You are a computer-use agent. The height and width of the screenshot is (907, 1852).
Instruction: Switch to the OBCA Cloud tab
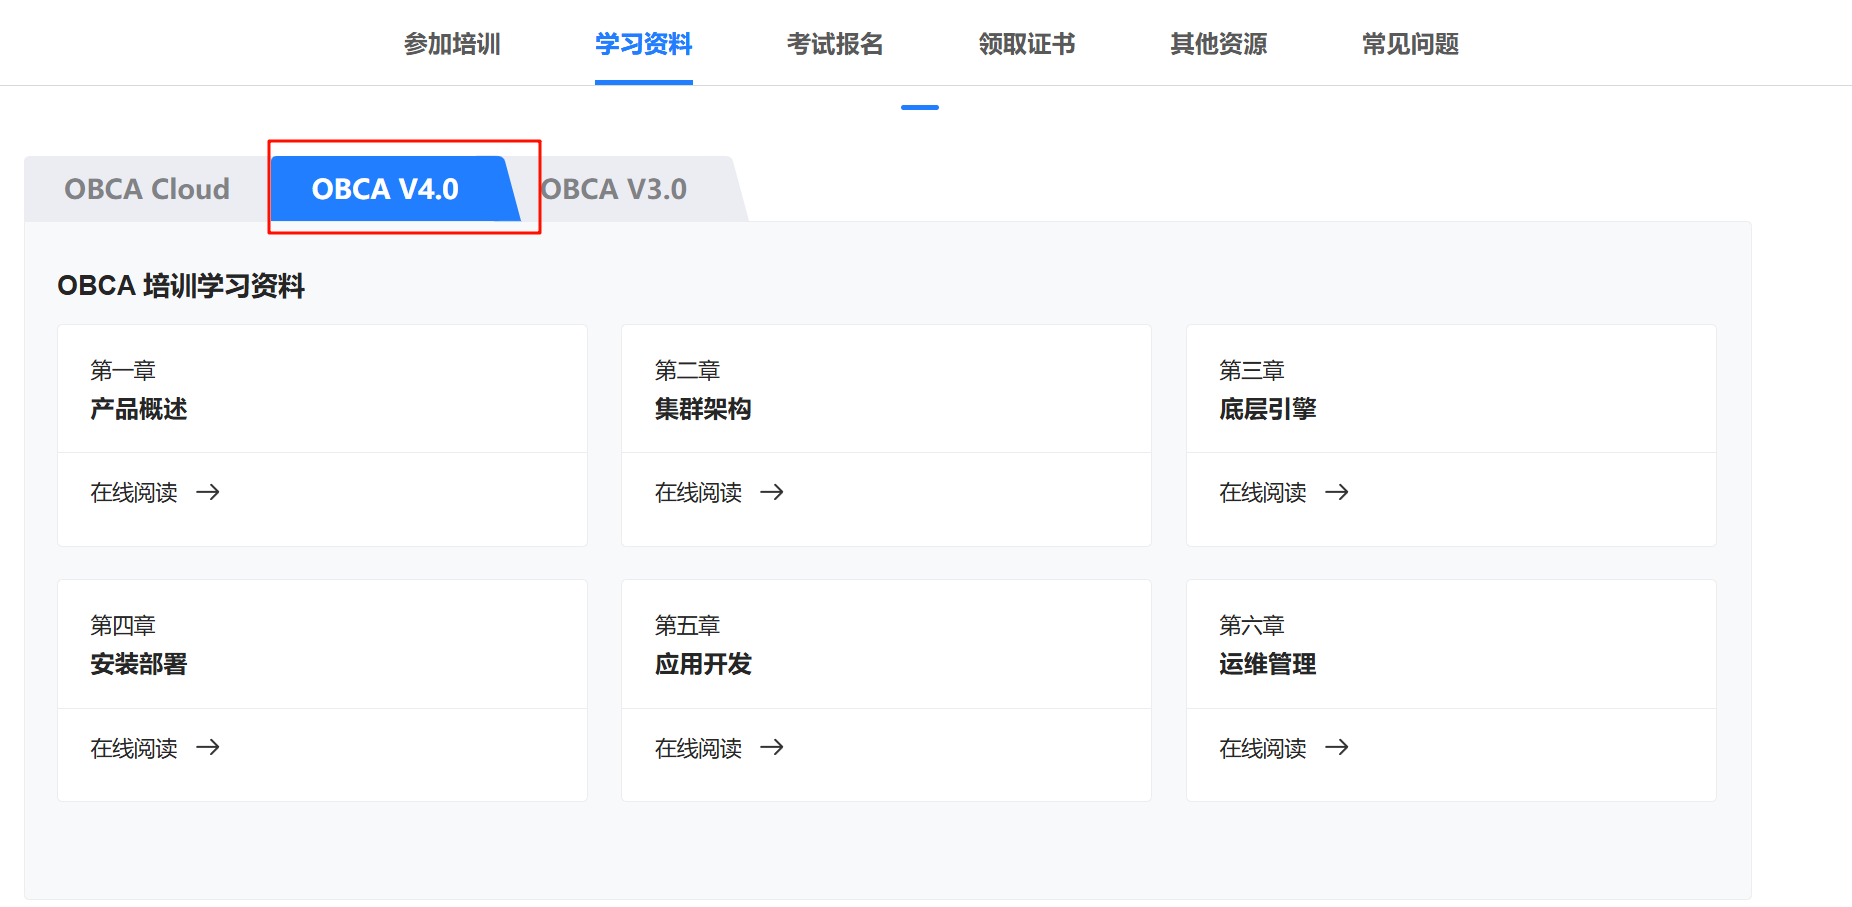147,189
